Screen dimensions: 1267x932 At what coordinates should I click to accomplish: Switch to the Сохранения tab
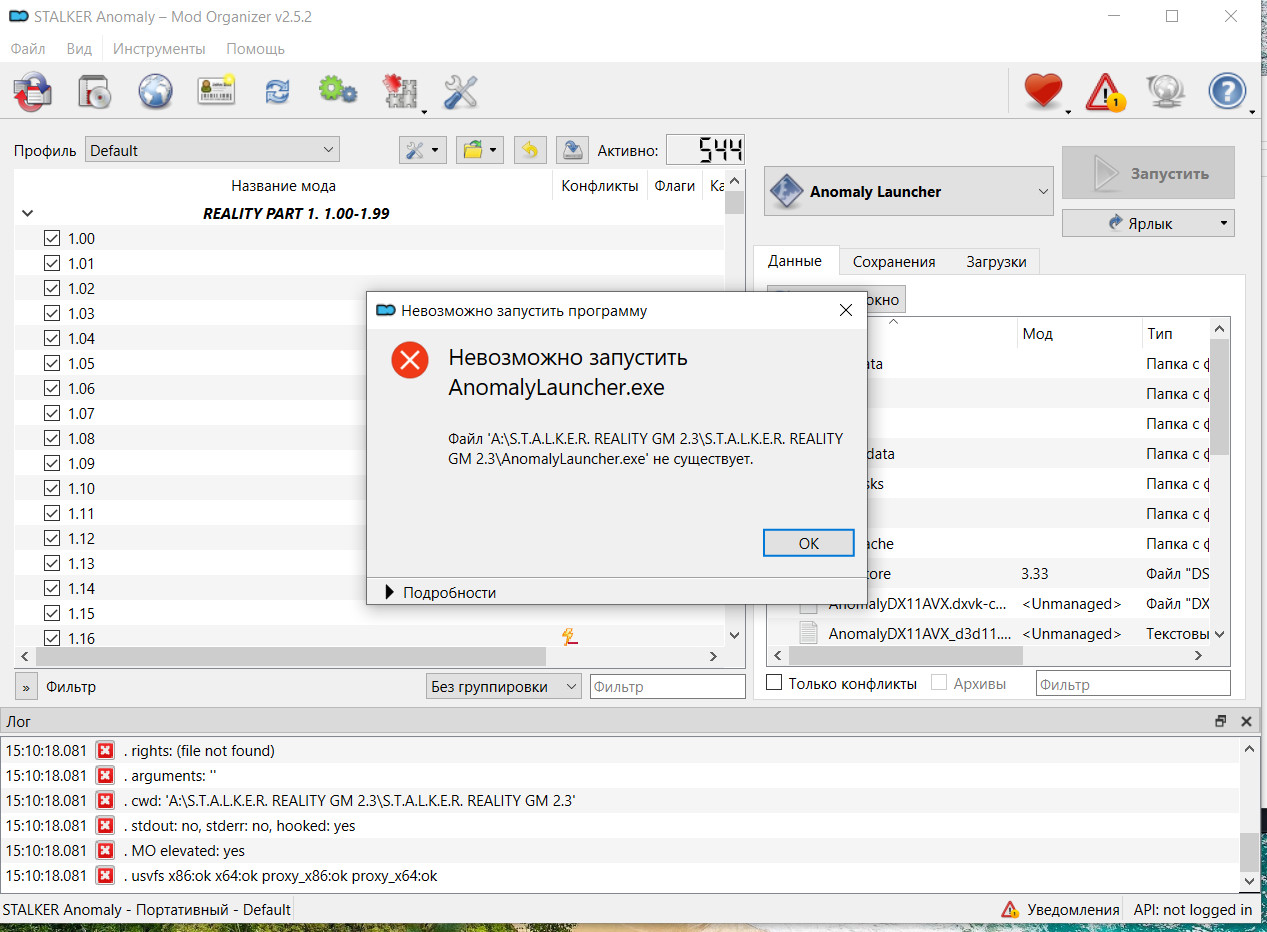(894, 261)
